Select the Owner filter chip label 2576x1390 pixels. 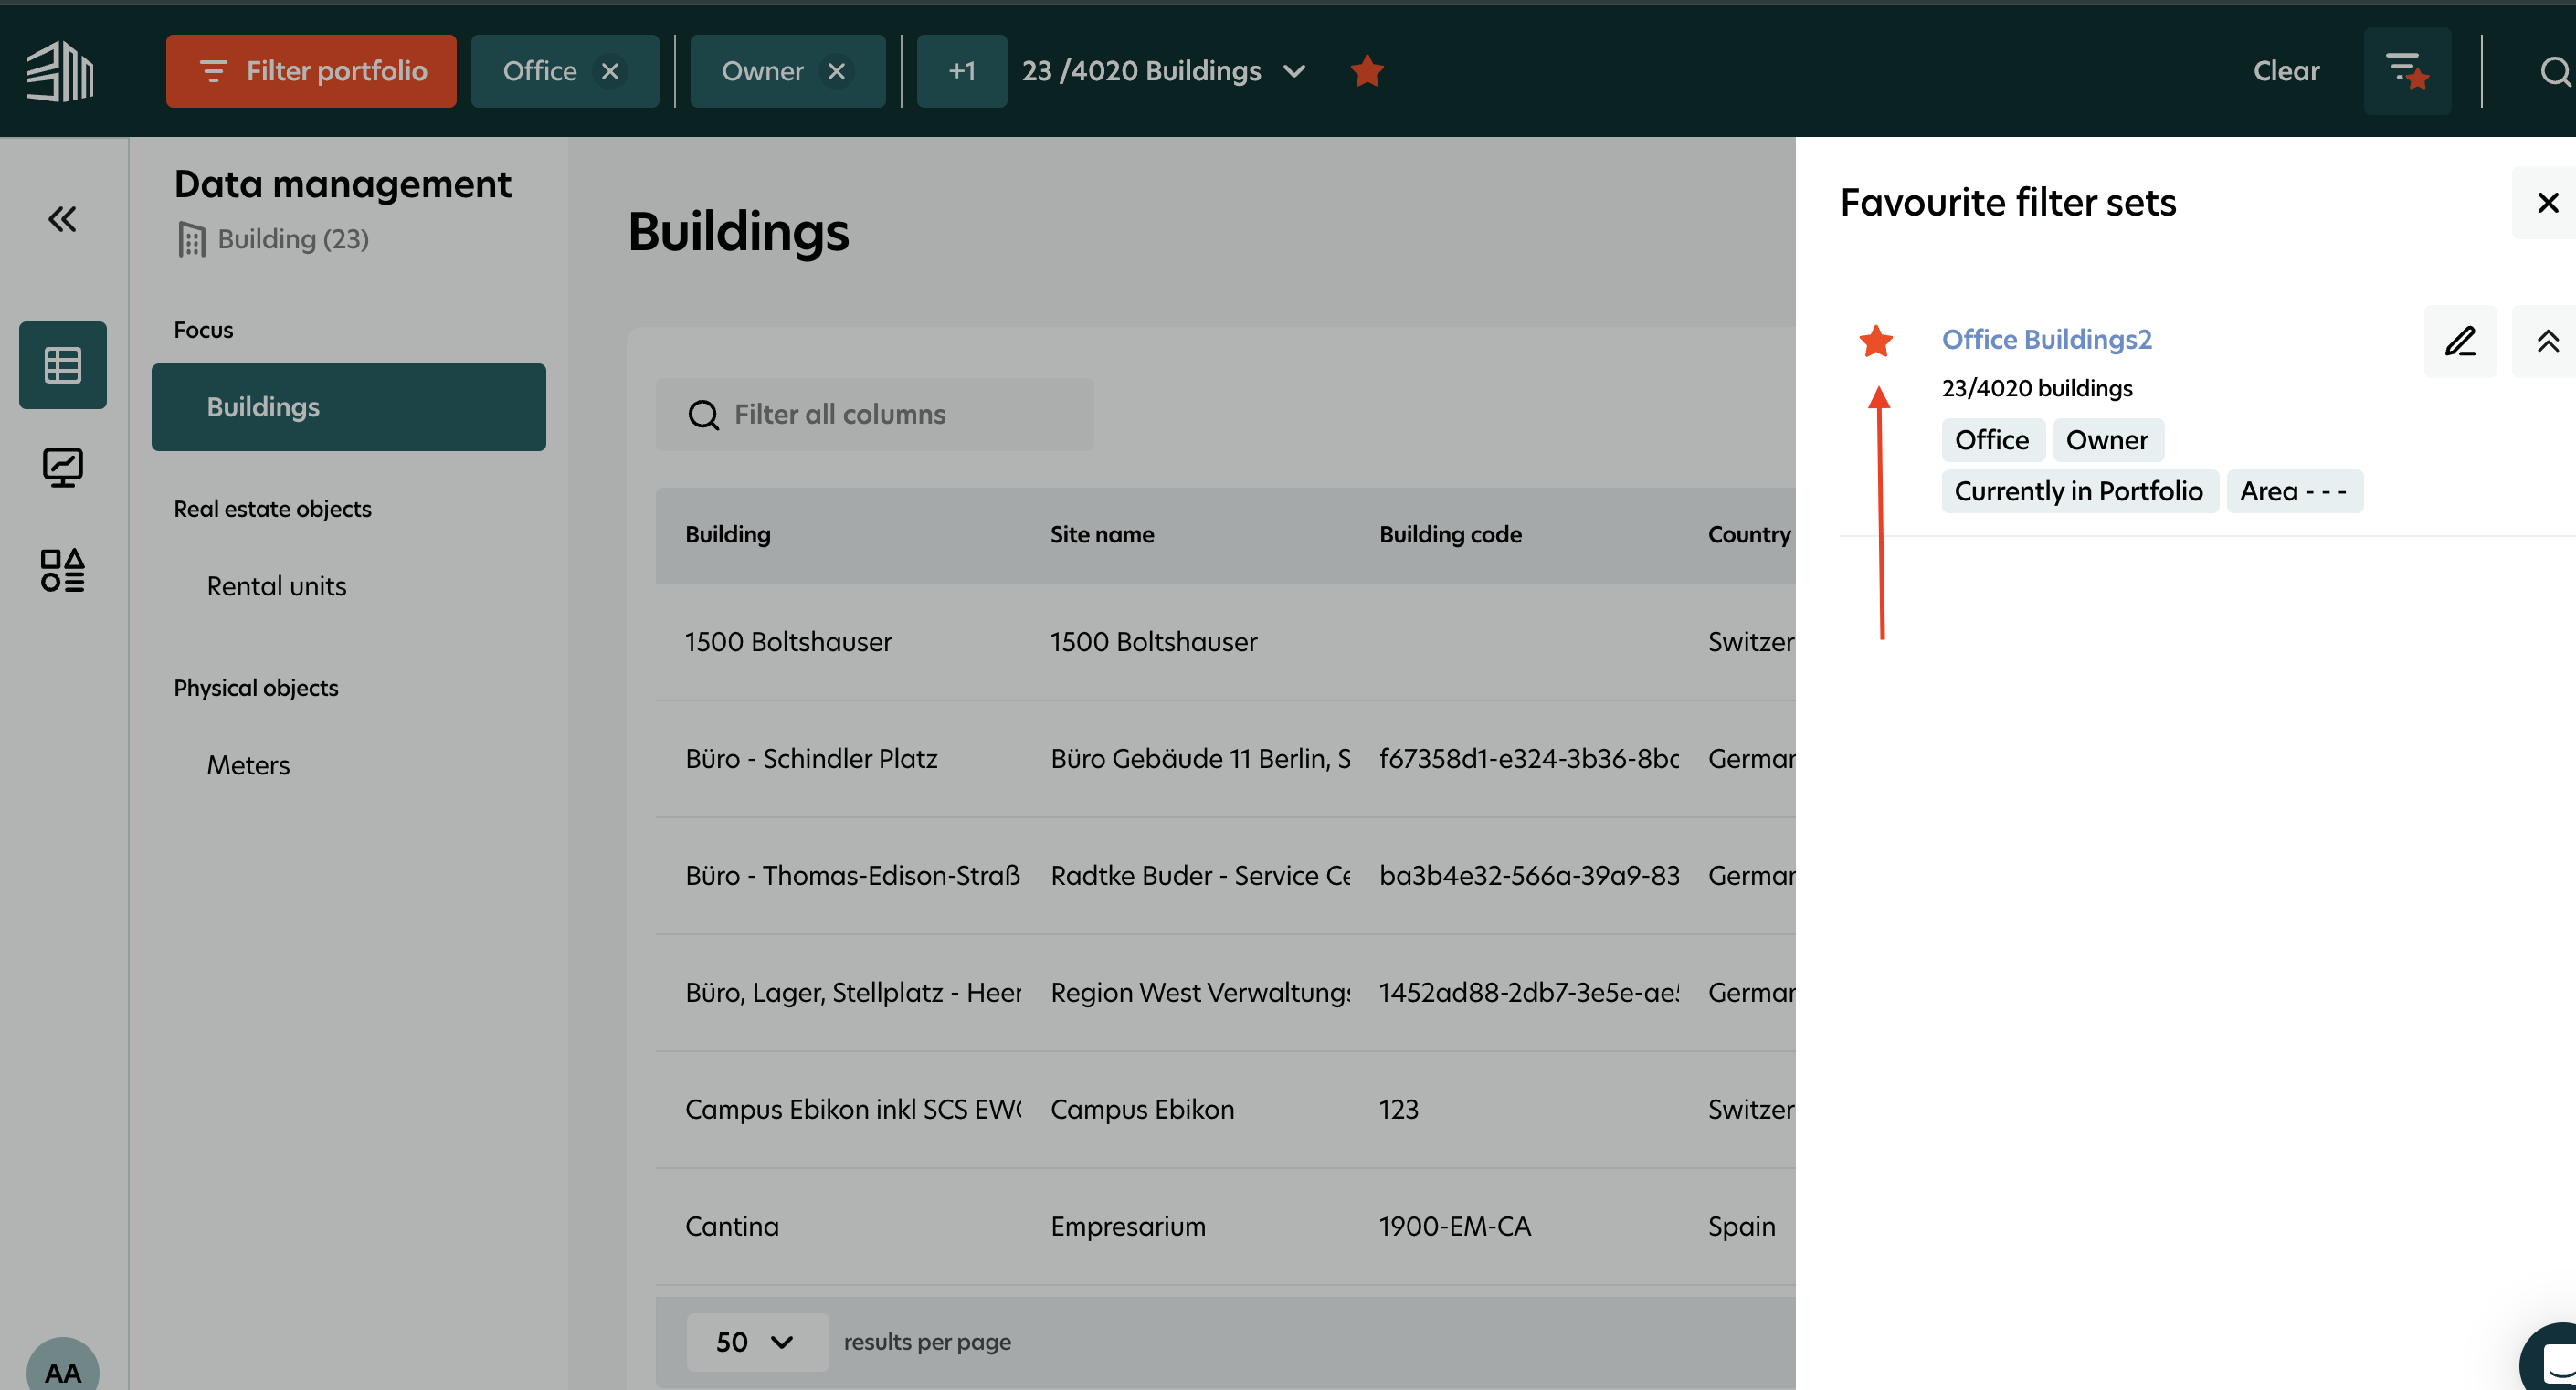tap(762, 71)
